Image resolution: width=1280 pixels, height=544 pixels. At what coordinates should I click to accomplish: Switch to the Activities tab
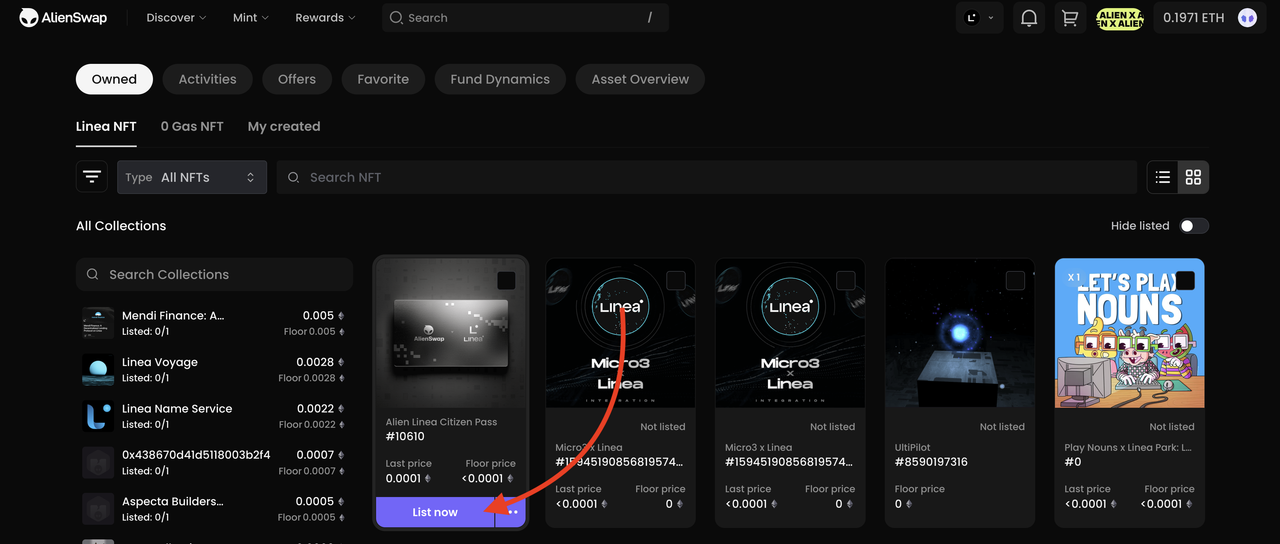coord(208,79)
